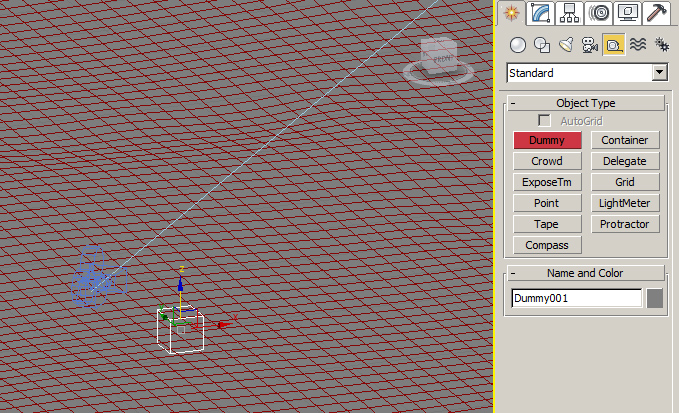
Task: Select the Shapes category icon
Action: tap(542, 45)
